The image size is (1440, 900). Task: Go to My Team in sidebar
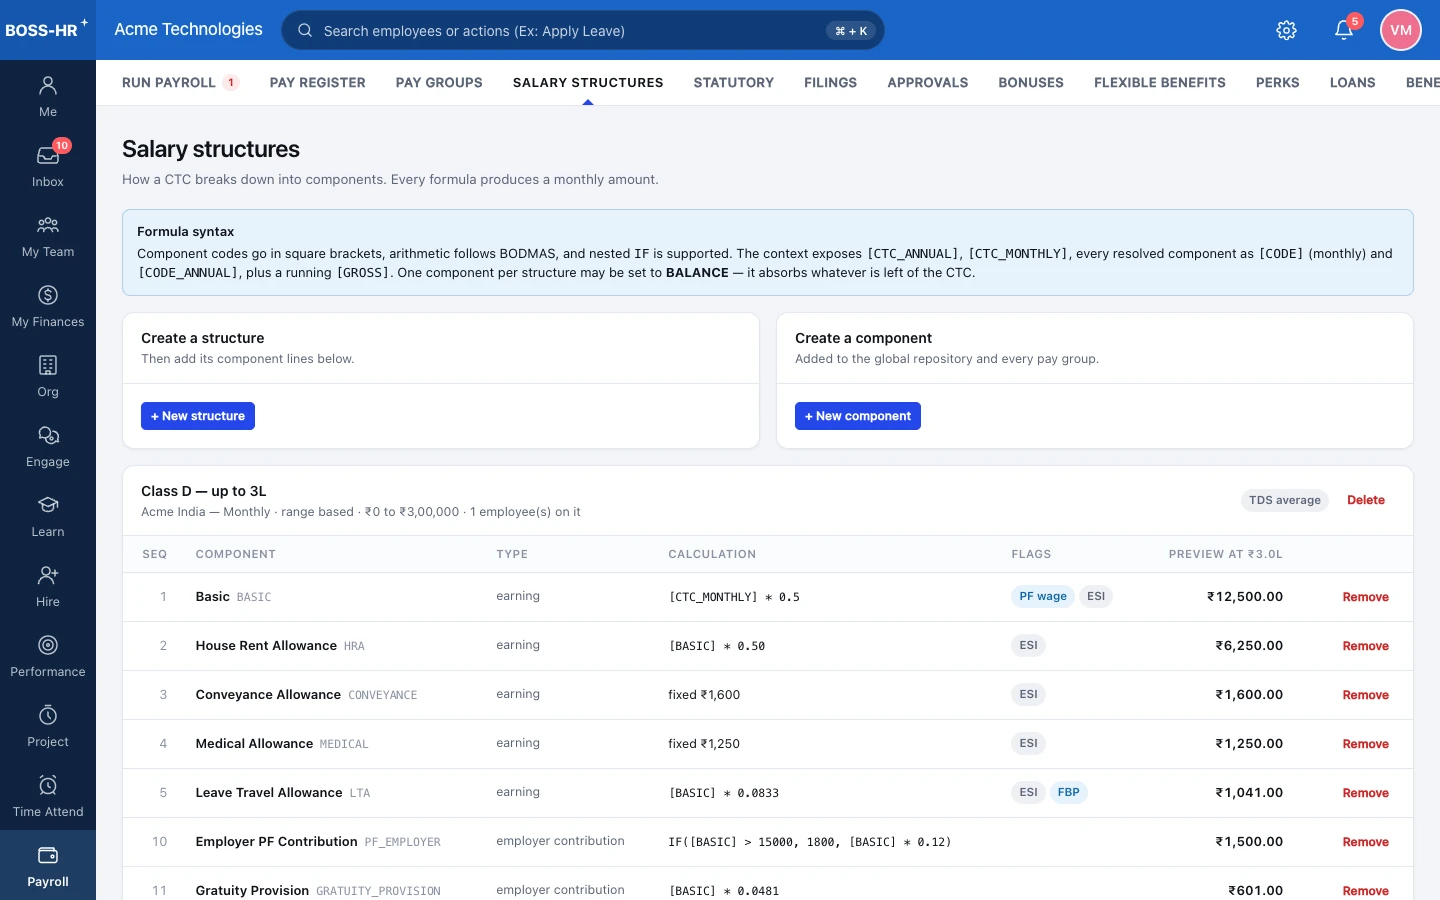(x=48, y=236)
